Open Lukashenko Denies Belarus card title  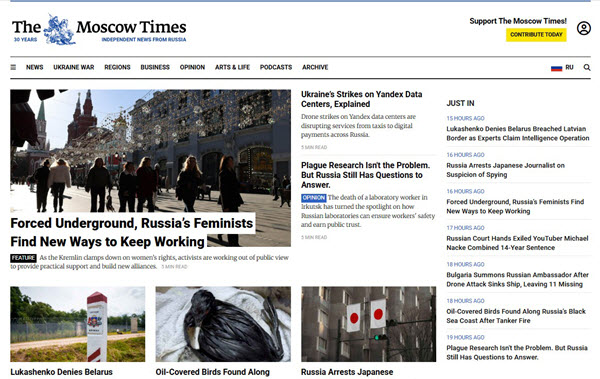pyautogui.click(x=62, y=372)
